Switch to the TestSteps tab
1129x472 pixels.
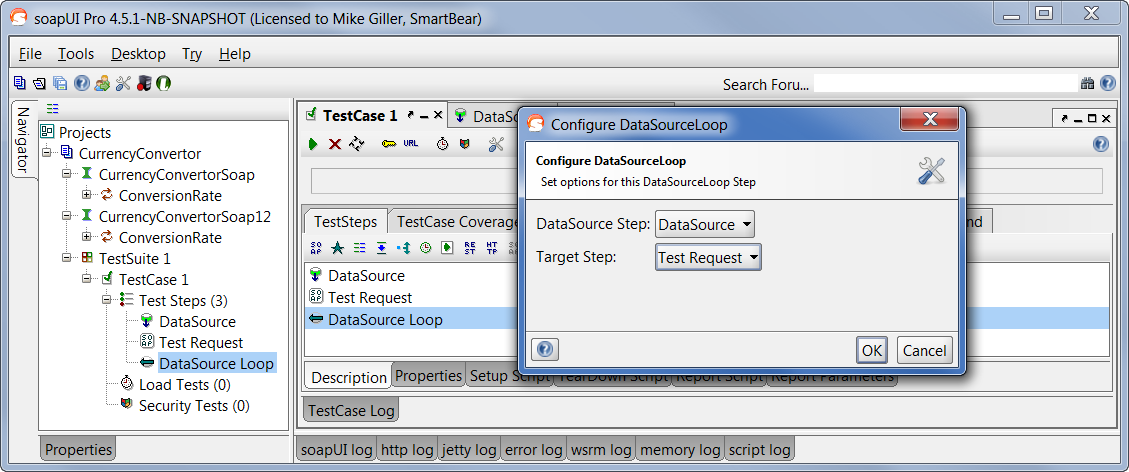pyautogui.click(x=346, y=222)
